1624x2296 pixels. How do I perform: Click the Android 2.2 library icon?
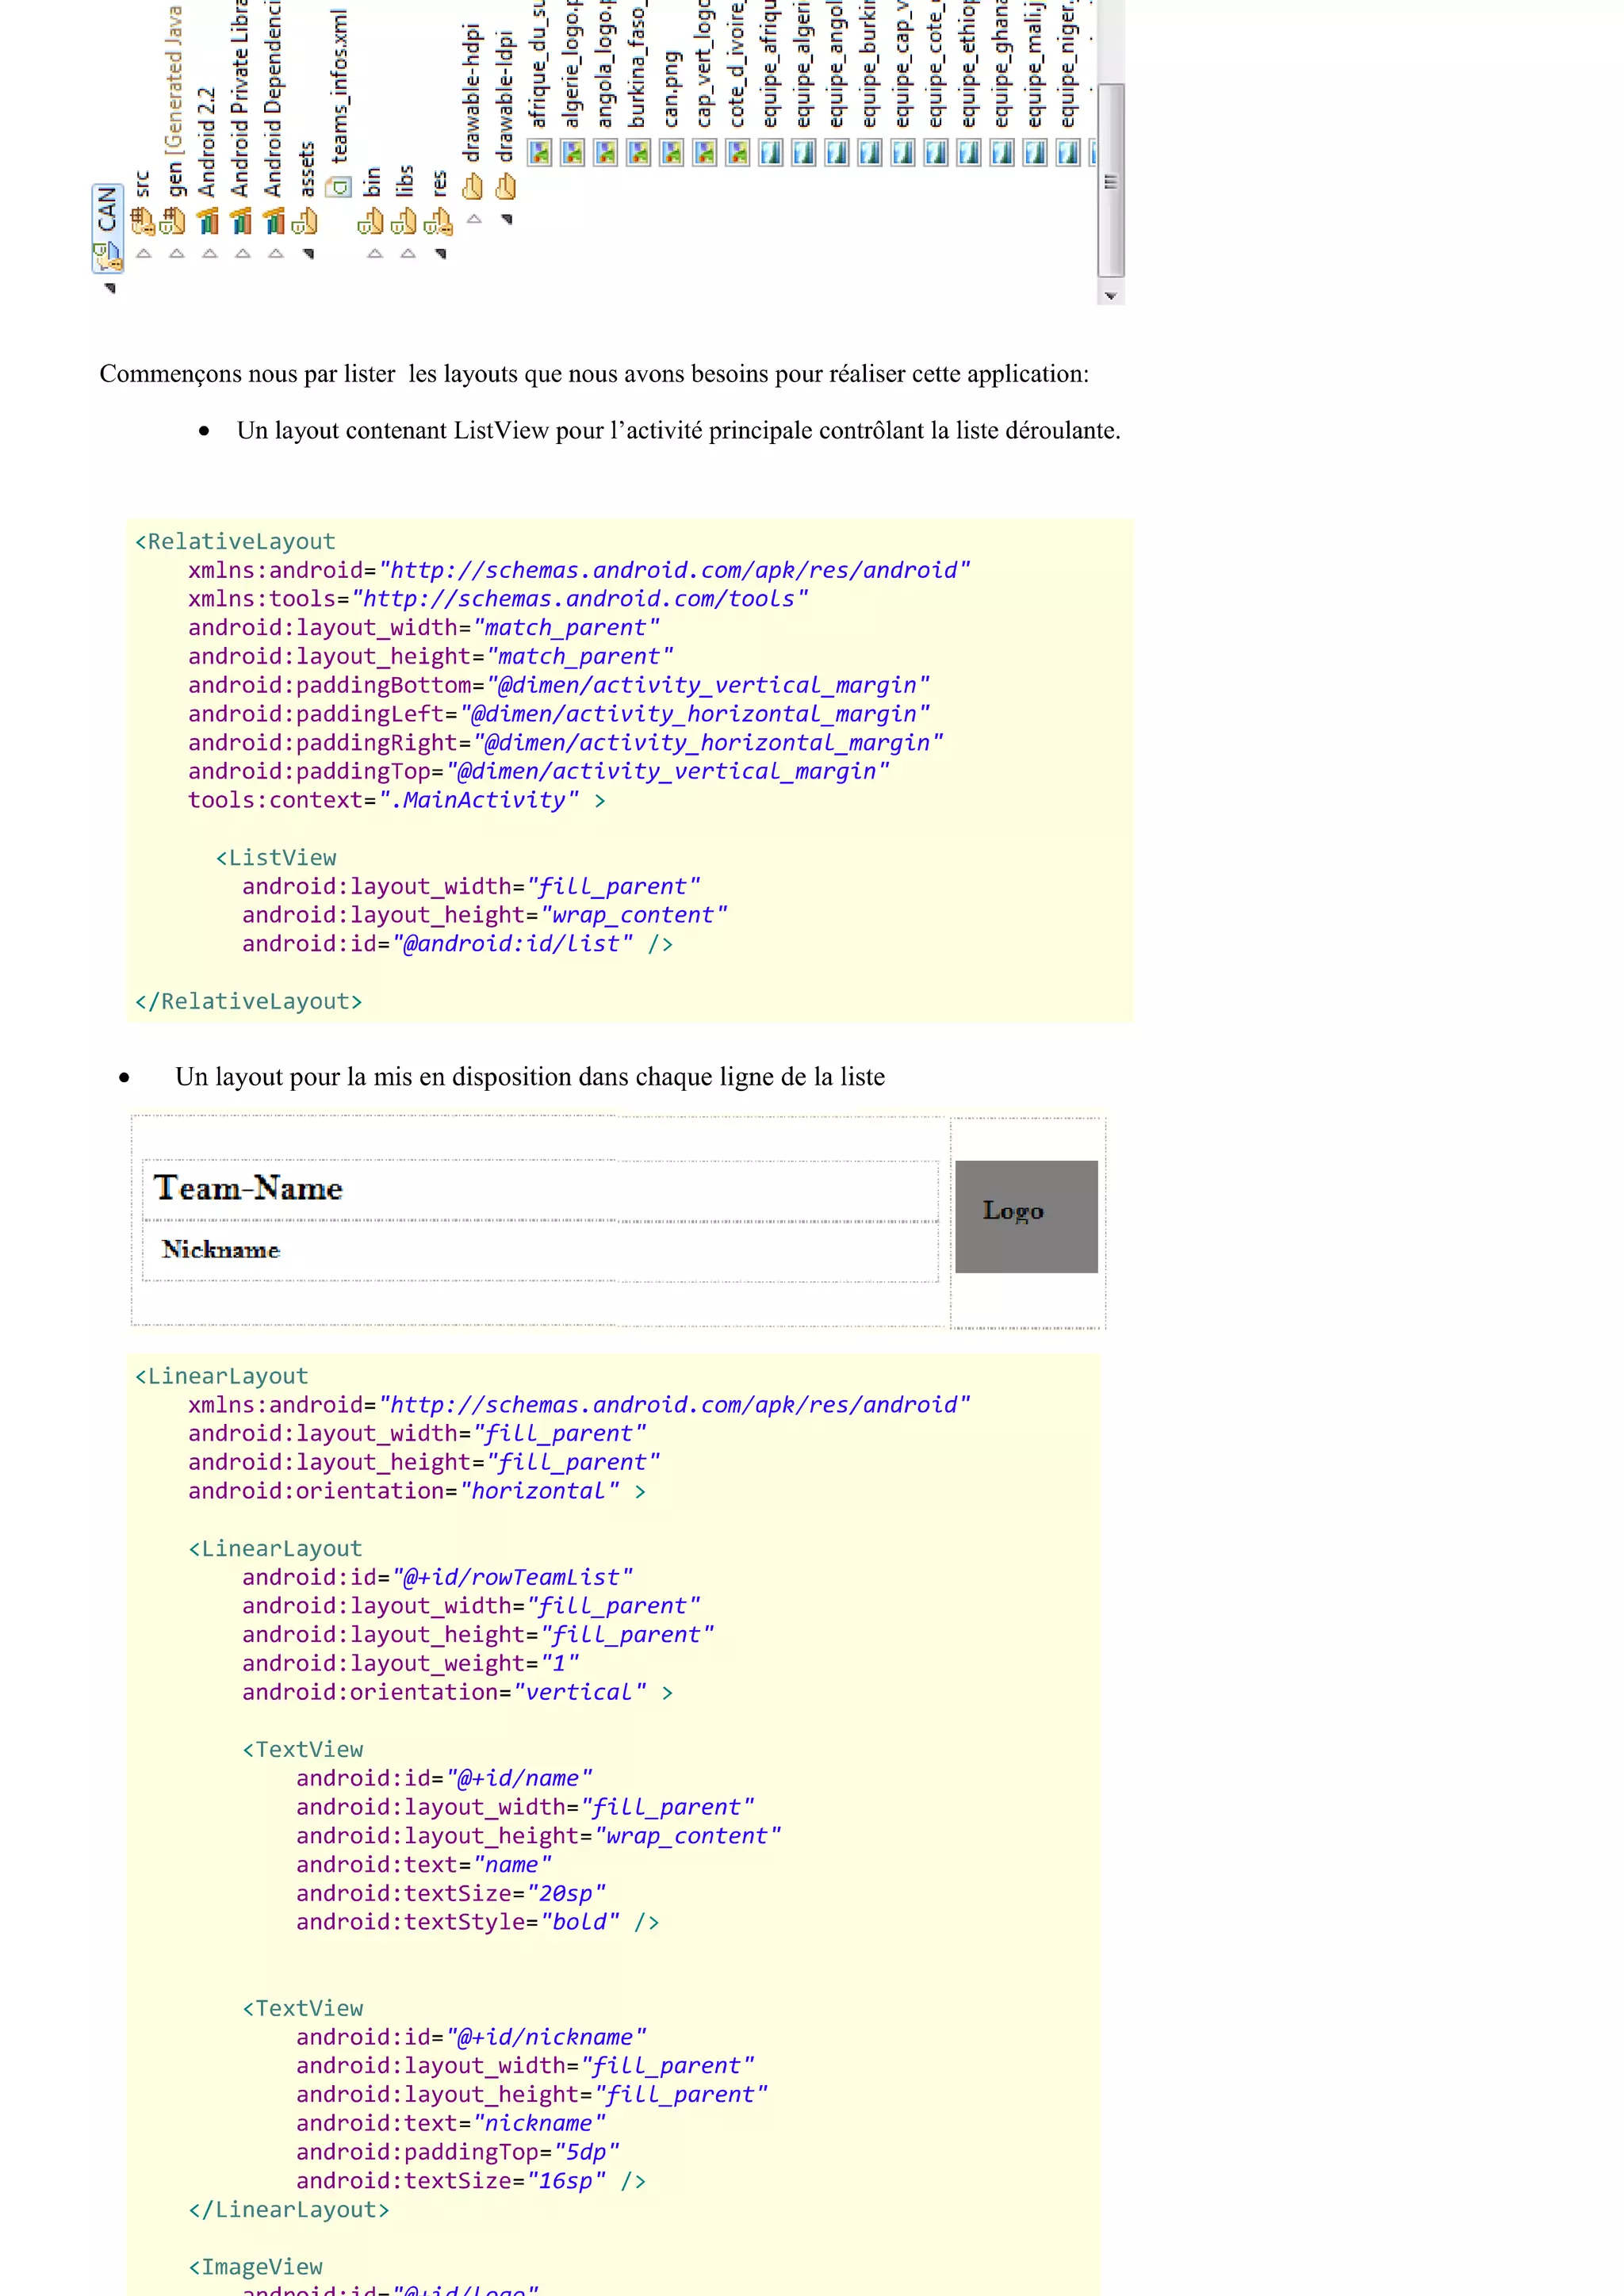click(208, 220)
